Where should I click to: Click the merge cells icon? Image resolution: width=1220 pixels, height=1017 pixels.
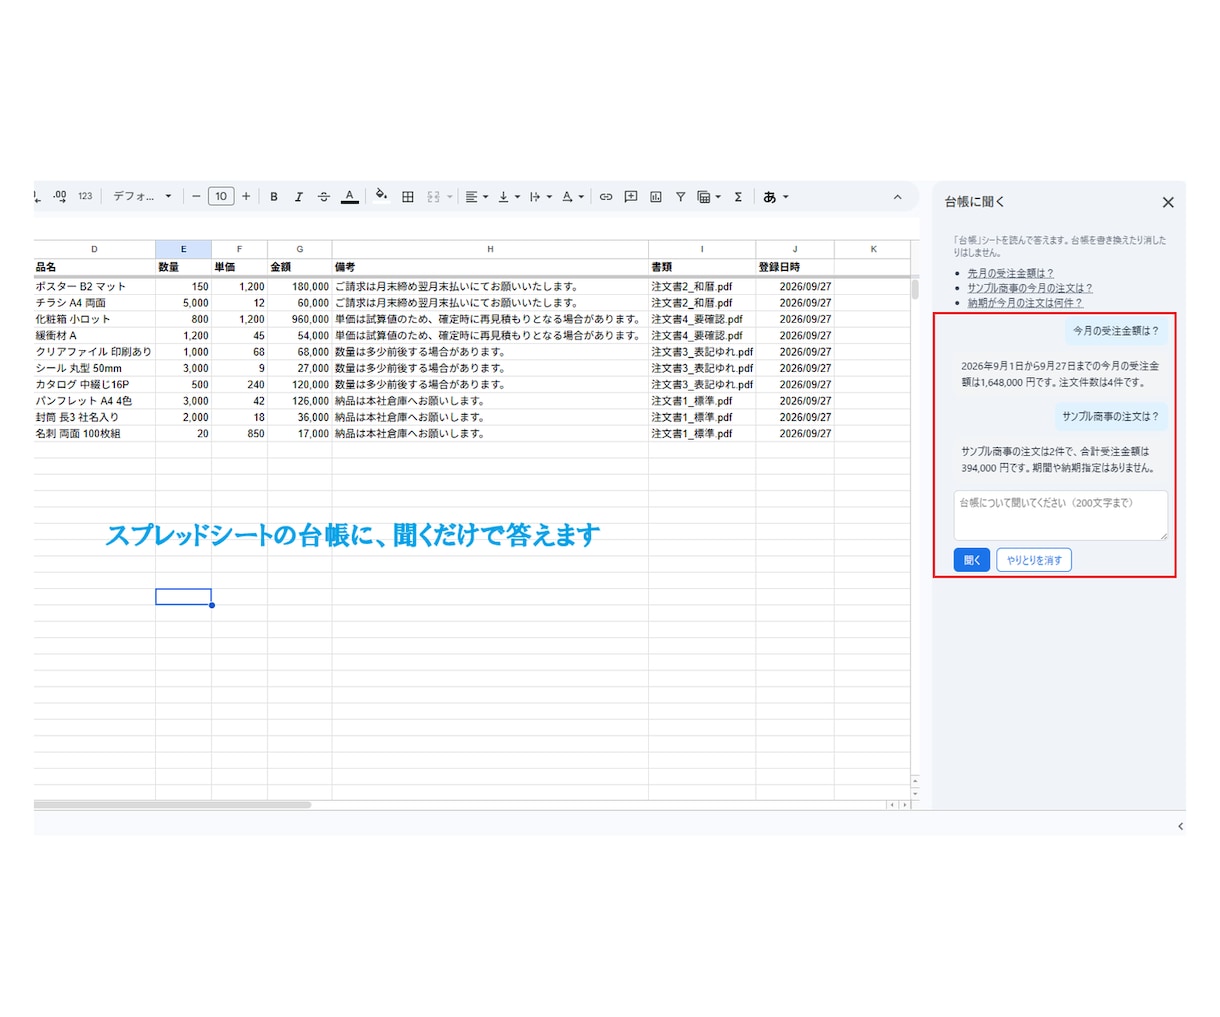(433, 197)
